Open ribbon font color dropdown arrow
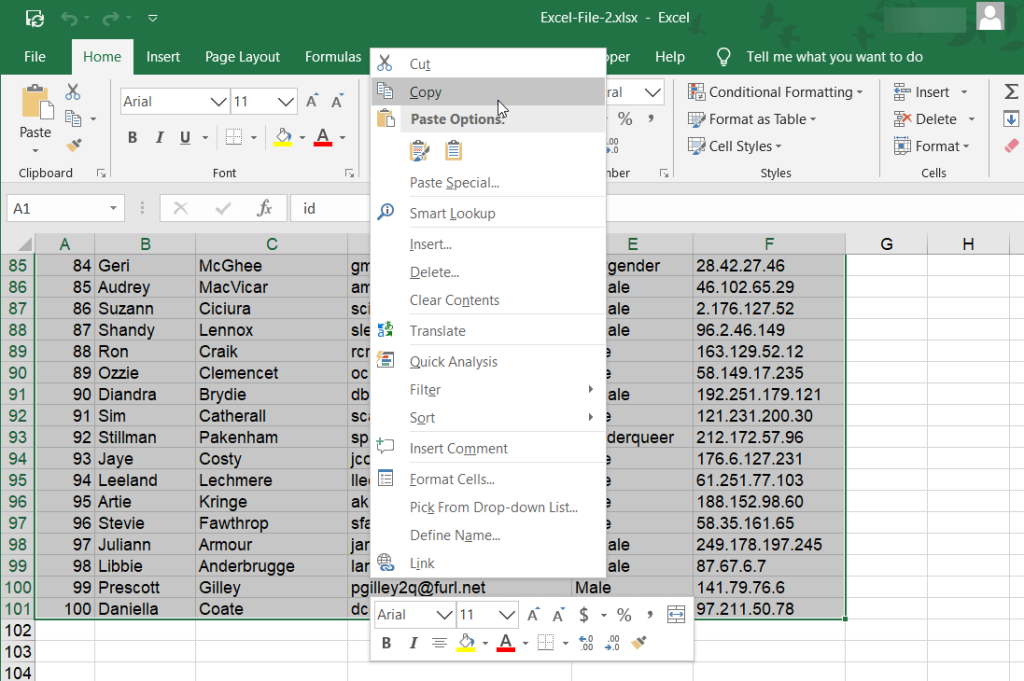The height and width of the screenshot is (681, 1024). pyautogui.click(x=342, y=138)
